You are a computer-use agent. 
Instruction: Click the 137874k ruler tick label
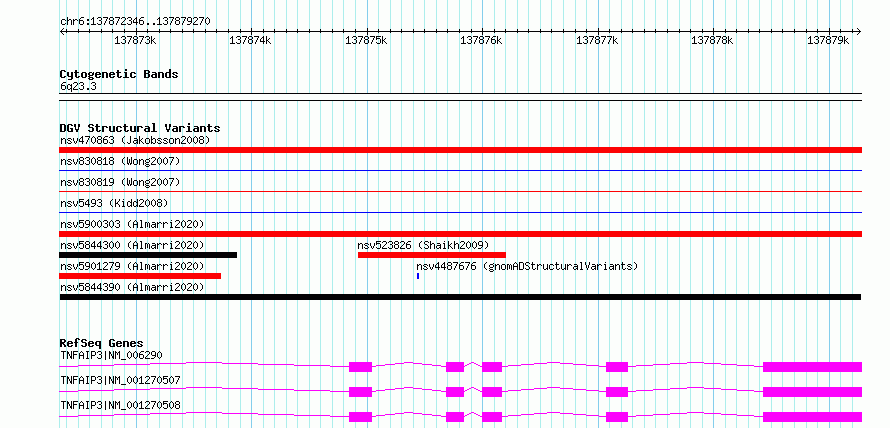pos(250,40)
